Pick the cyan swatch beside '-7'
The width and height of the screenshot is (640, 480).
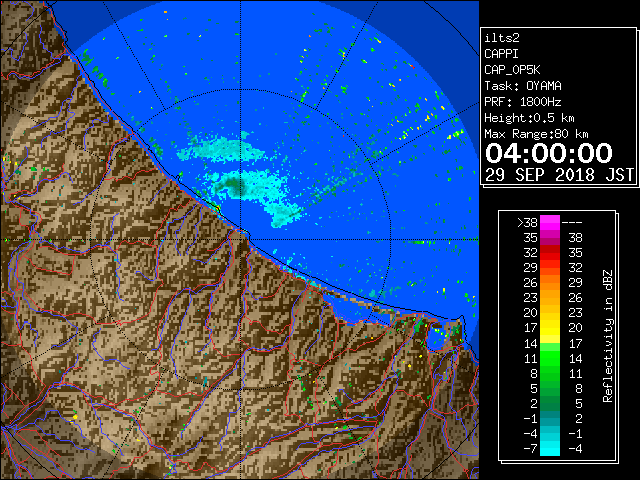tap(550, 448)
